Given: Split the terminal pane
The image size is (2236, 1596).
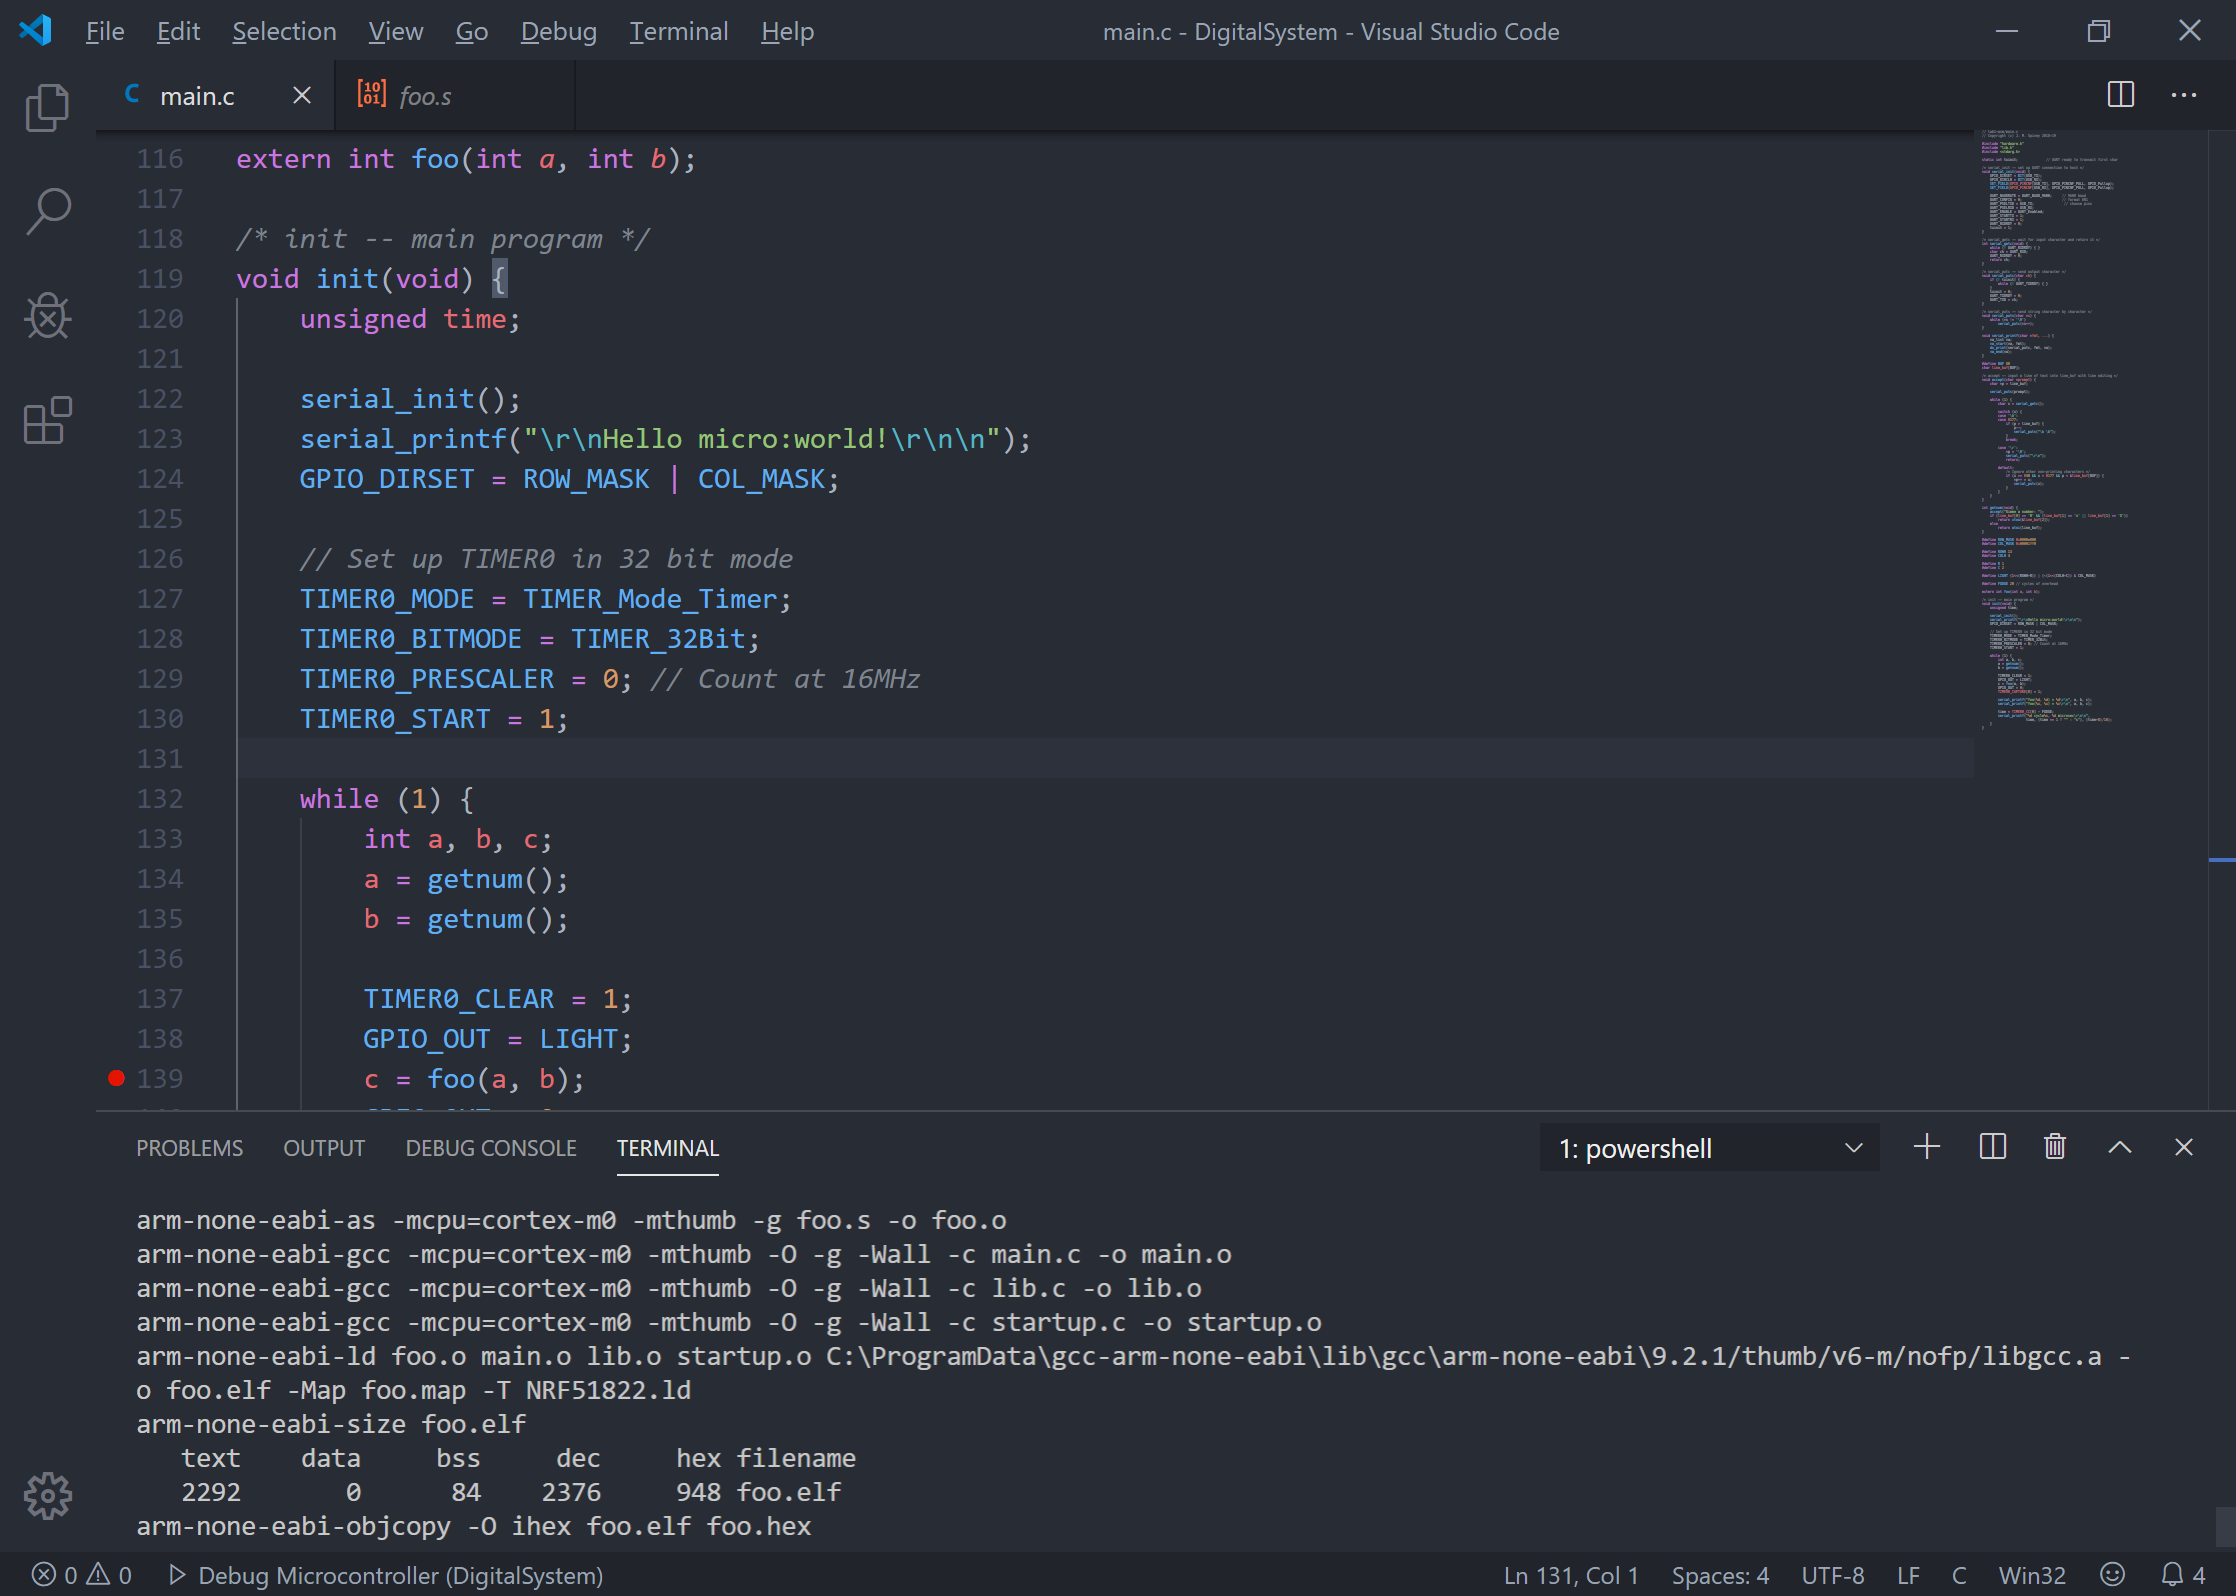Looking at the screenshot, I should pyautogui.click(x=1992, y=1147).
